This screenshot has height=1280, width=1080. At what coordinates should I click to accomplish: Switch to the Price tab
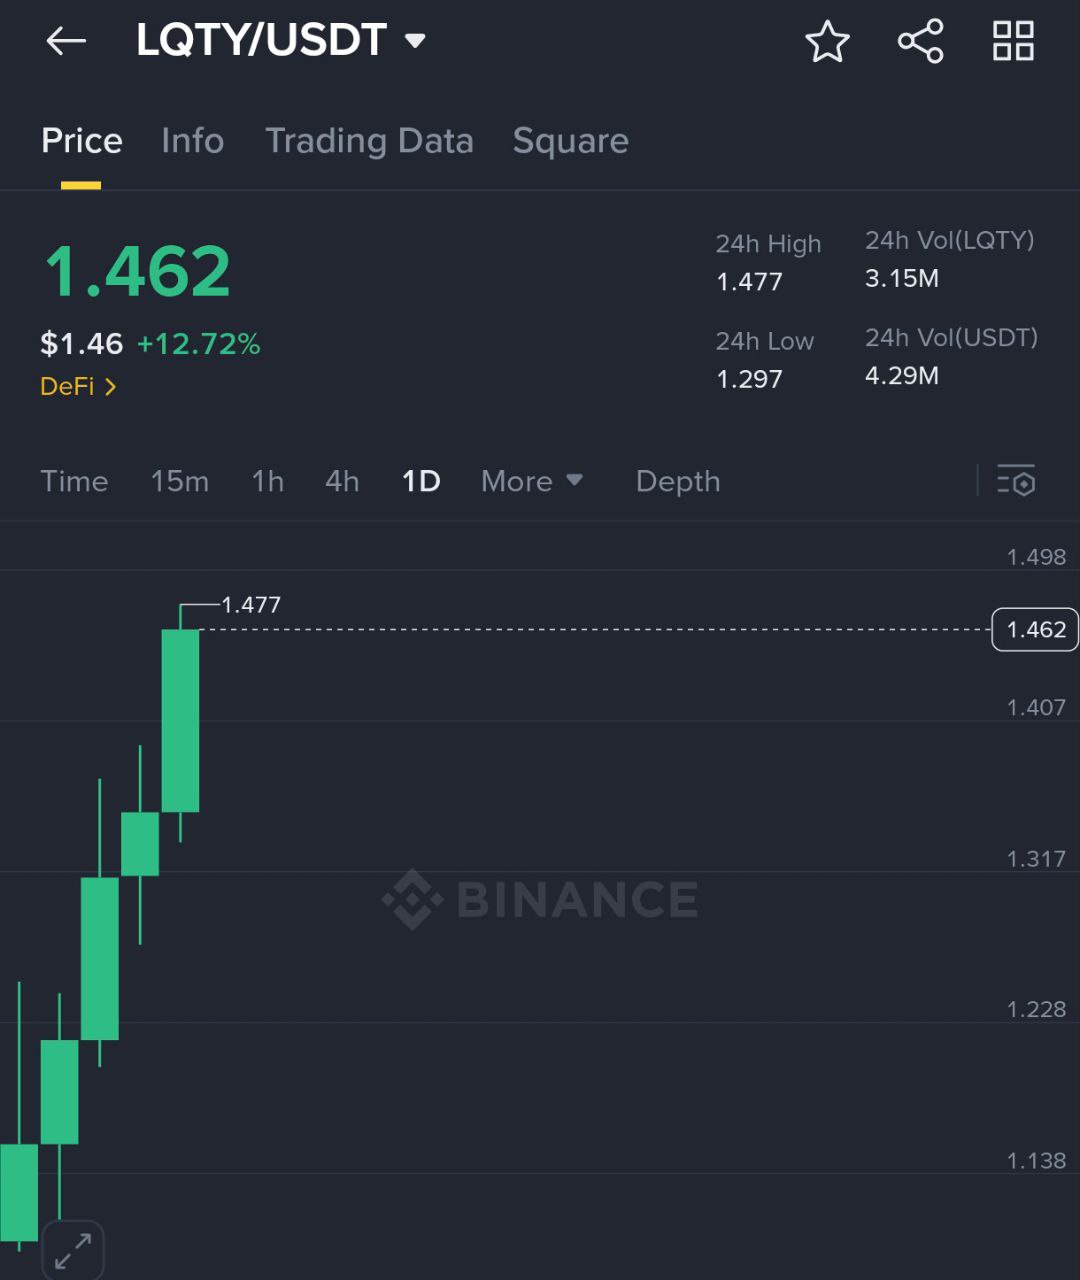point(81,141)
